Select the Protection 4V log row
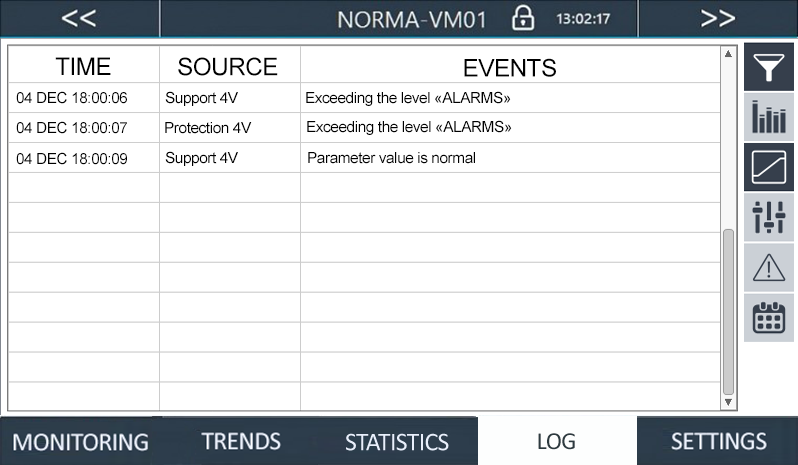Image resolution: width=798 pixels, height=465 pixels. (x=364, y=128)
